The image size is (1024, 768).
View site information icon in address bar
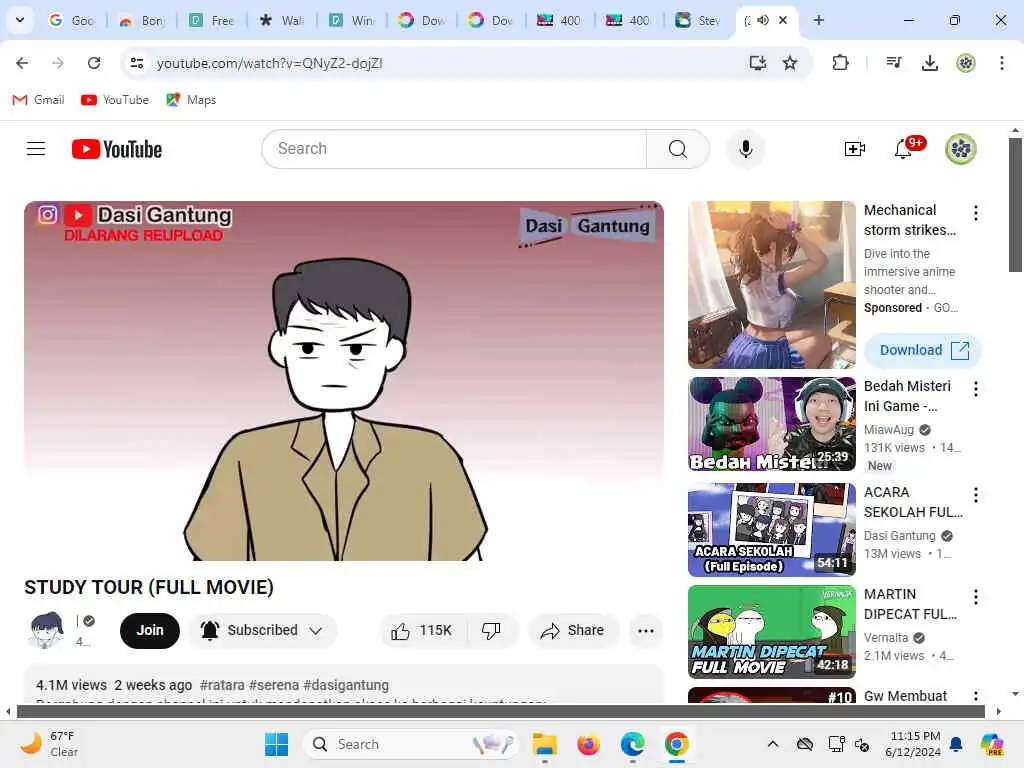136,63
